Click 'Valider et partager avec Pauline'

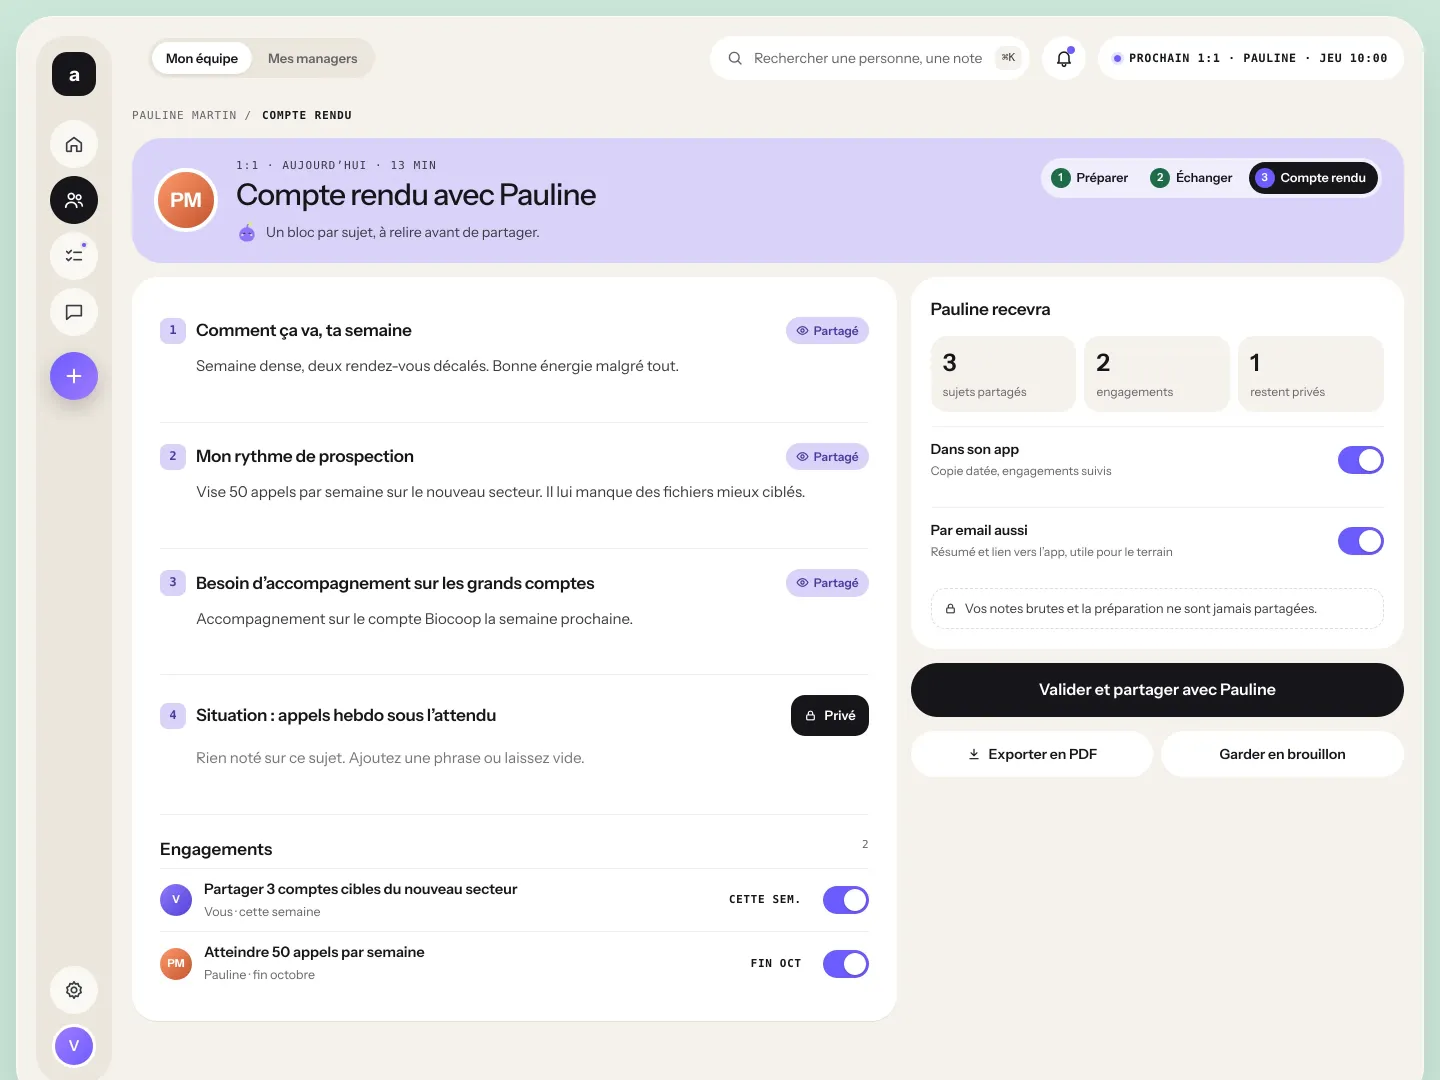coord(1157,690)
